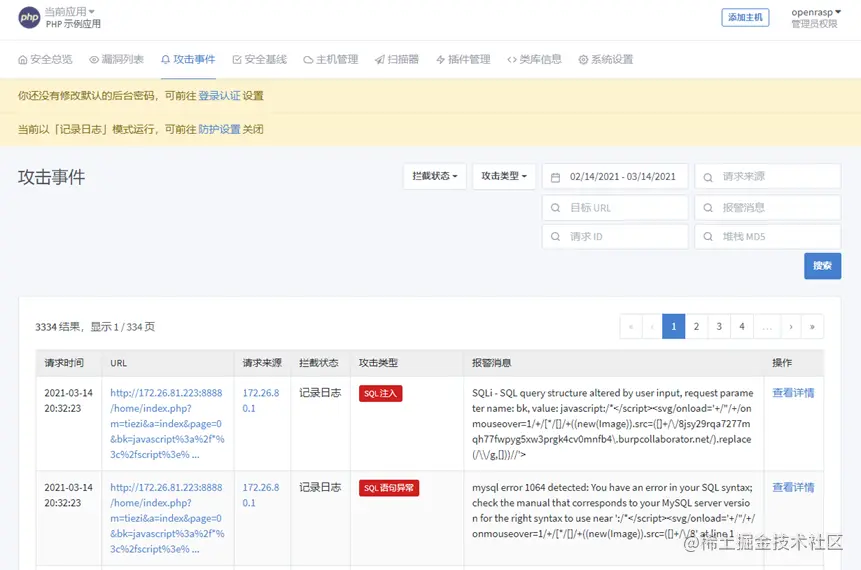861x570 pixels.
Task: Focus the 堆栈 MD5 search field
Action: (768, 237)
